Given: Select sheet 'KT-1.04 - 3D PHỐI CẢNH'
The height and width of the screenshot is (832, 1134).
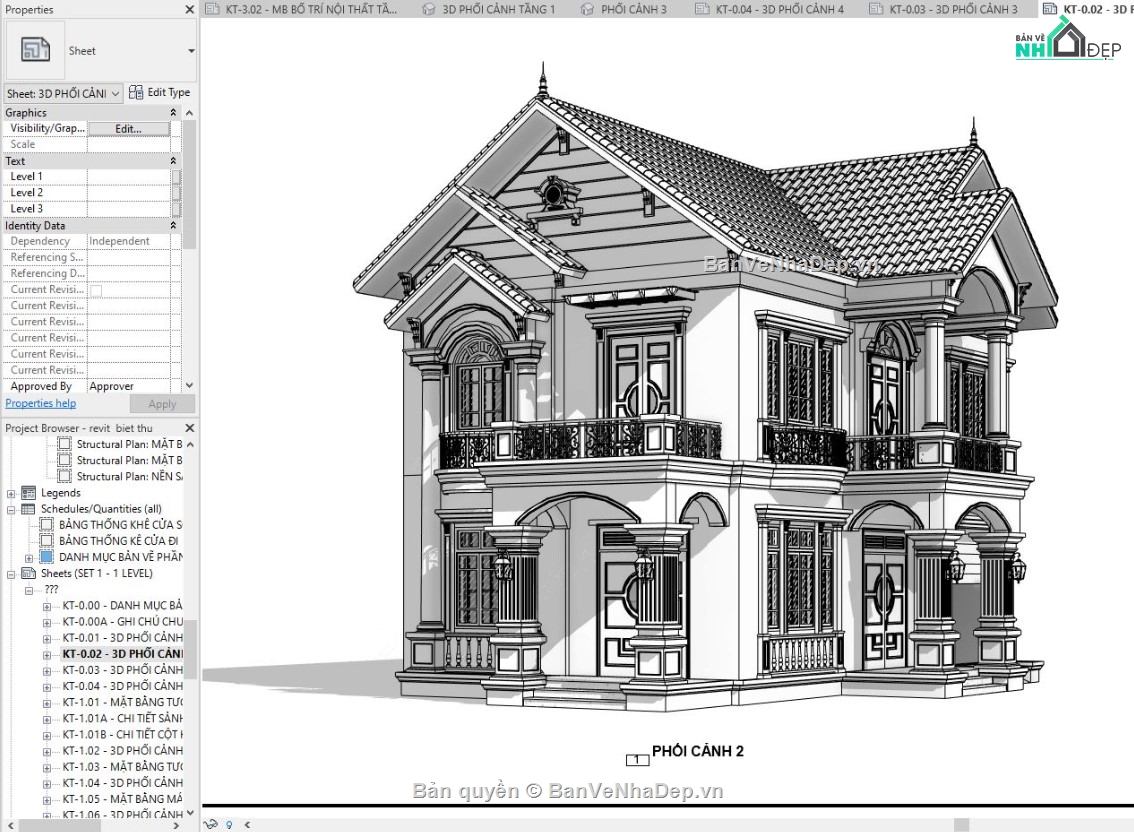Looking at the screenshot, I should click(122, 783).
